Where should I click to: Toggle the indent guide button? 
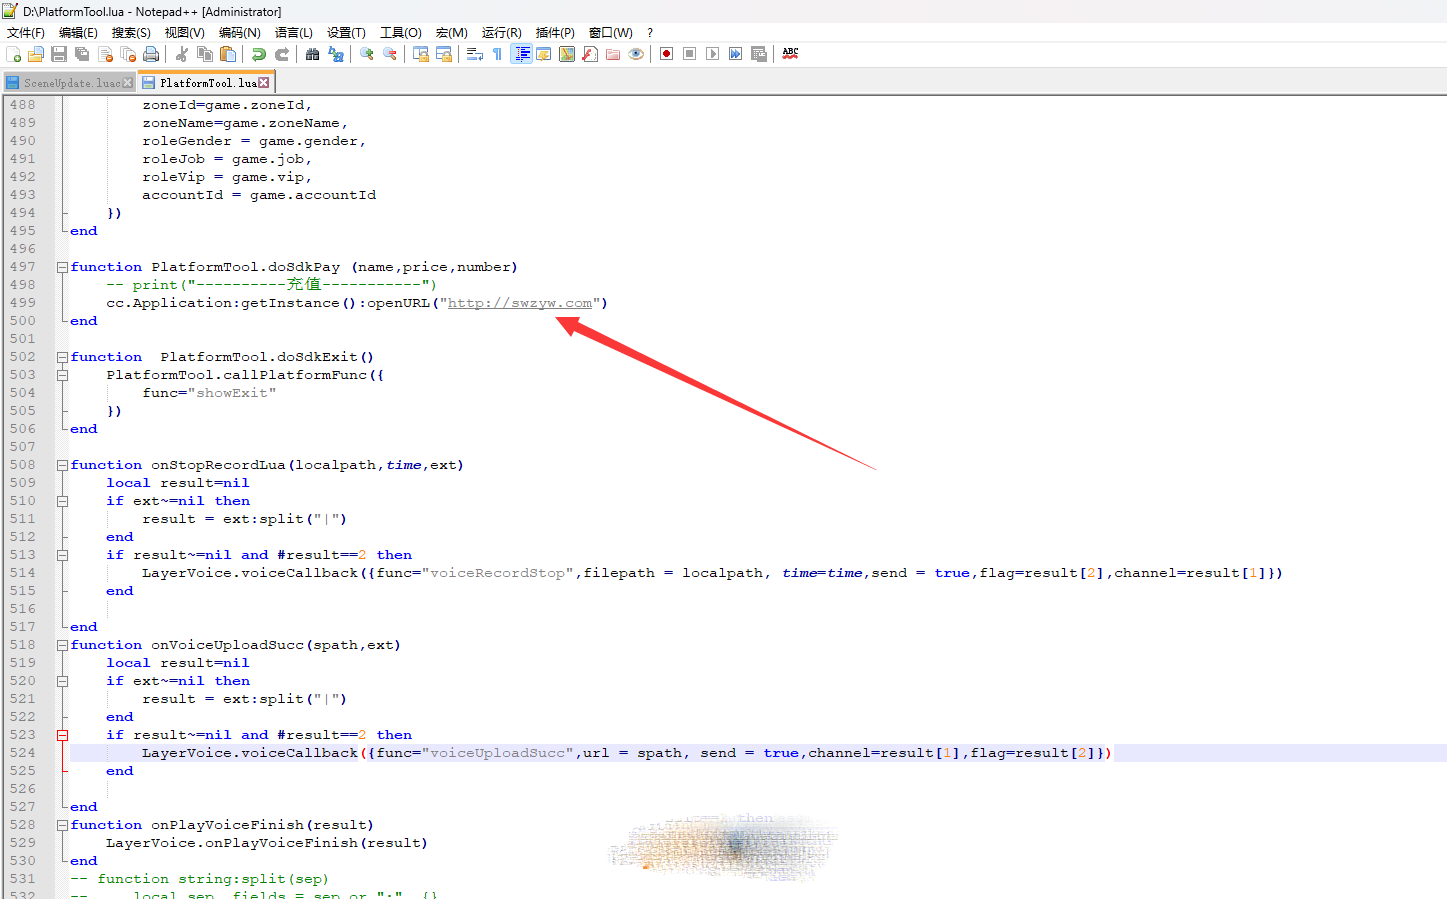coord(521,54)
